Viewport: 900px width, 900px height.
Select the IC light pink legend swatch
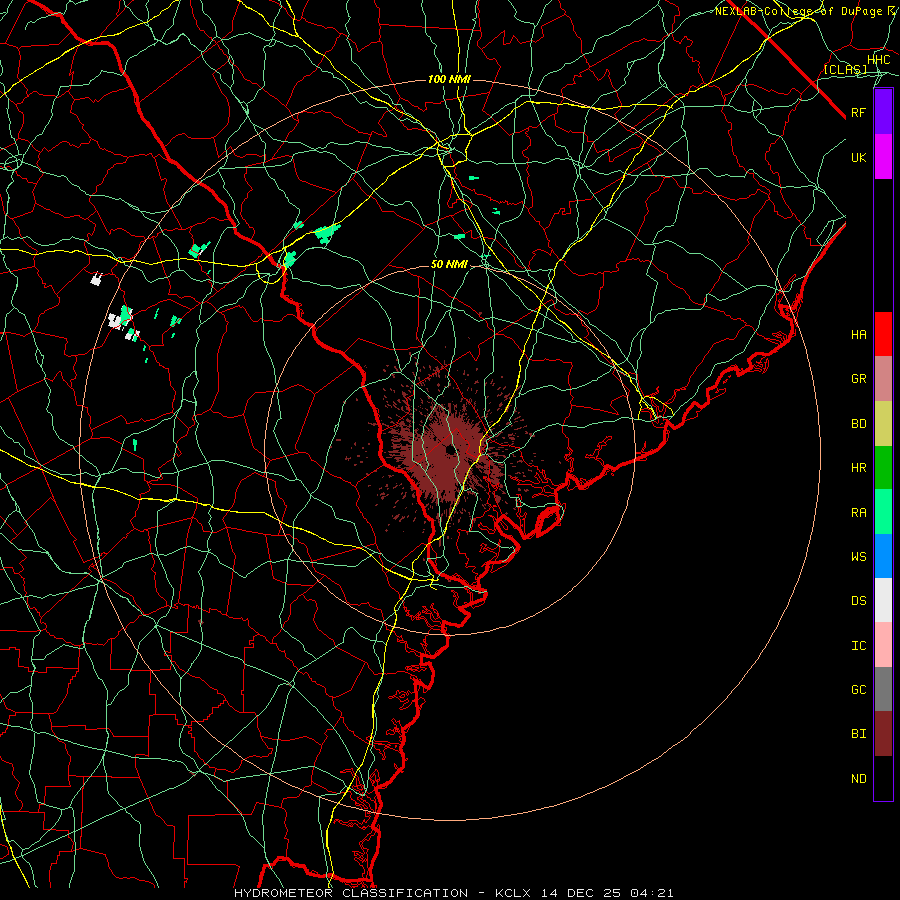(883, 645)
